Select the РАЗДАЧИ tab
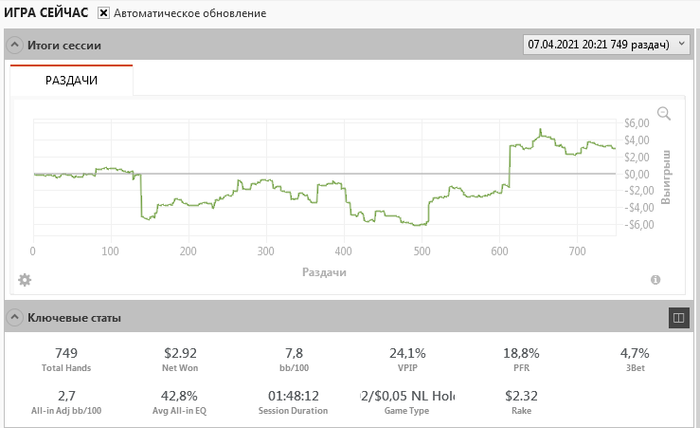Image resolution: width=700 pixels, height=428 pixels. tap(72, 80)
